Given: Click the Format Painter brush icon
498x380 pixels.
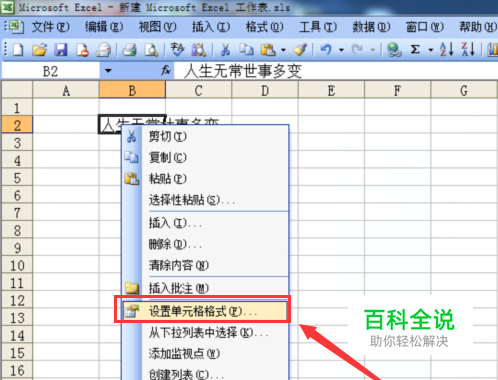Looking at the screenshot, I should [300, 50].
